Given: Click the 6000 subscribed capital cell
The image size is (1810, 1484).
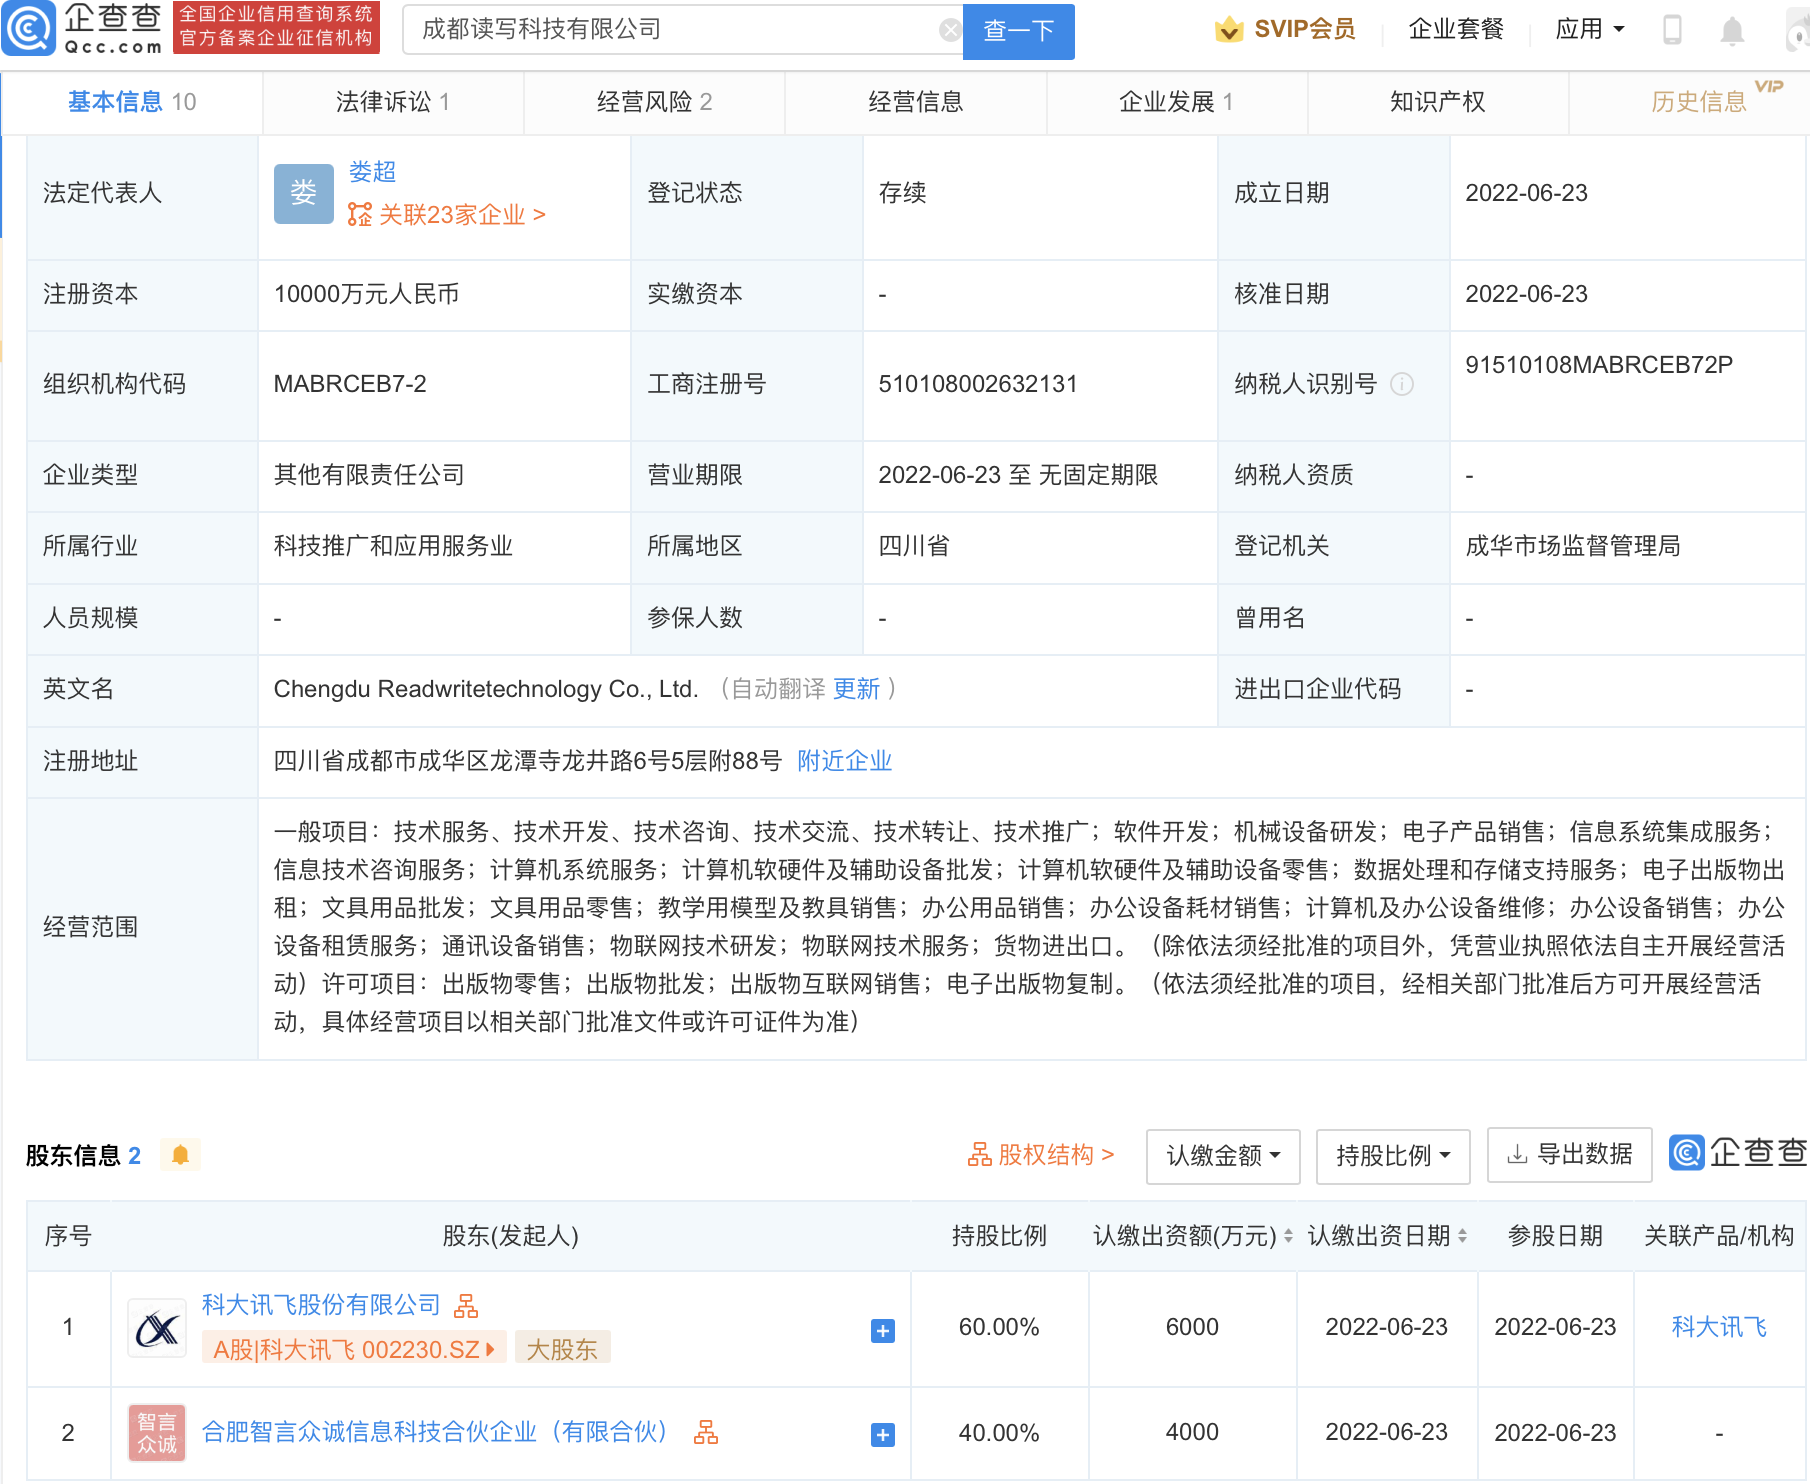Looking at the screenshot, I should click(1192, 1327).
